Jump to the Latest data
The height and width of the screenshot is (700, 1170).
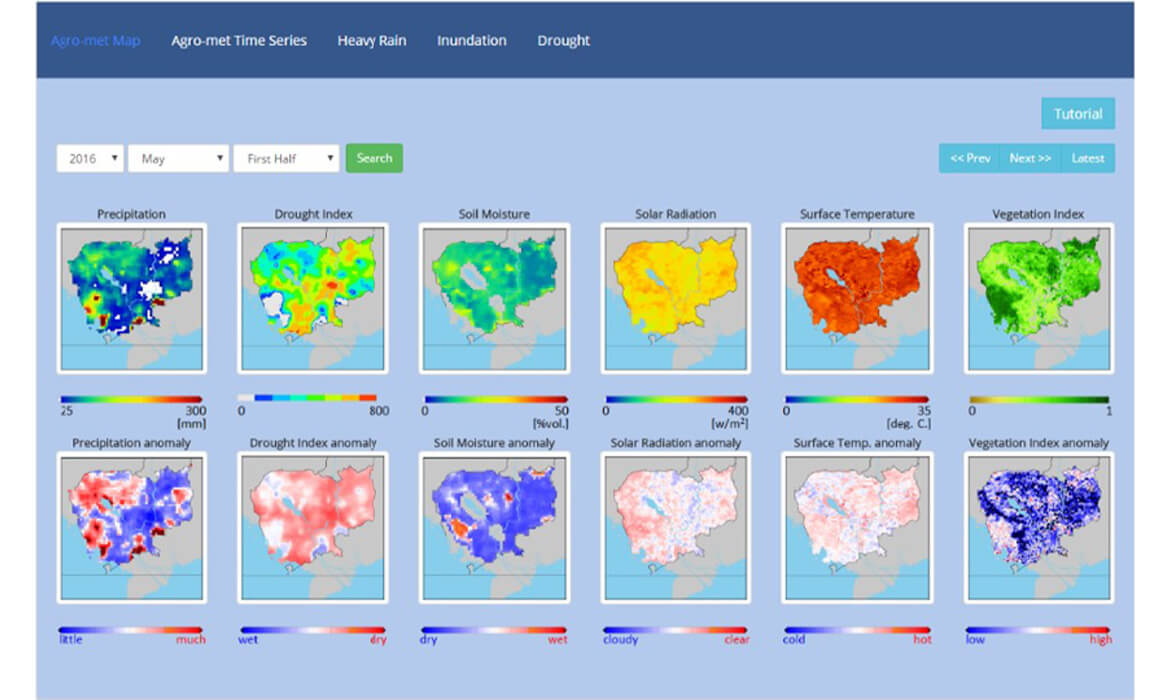tap(1087, 158)
